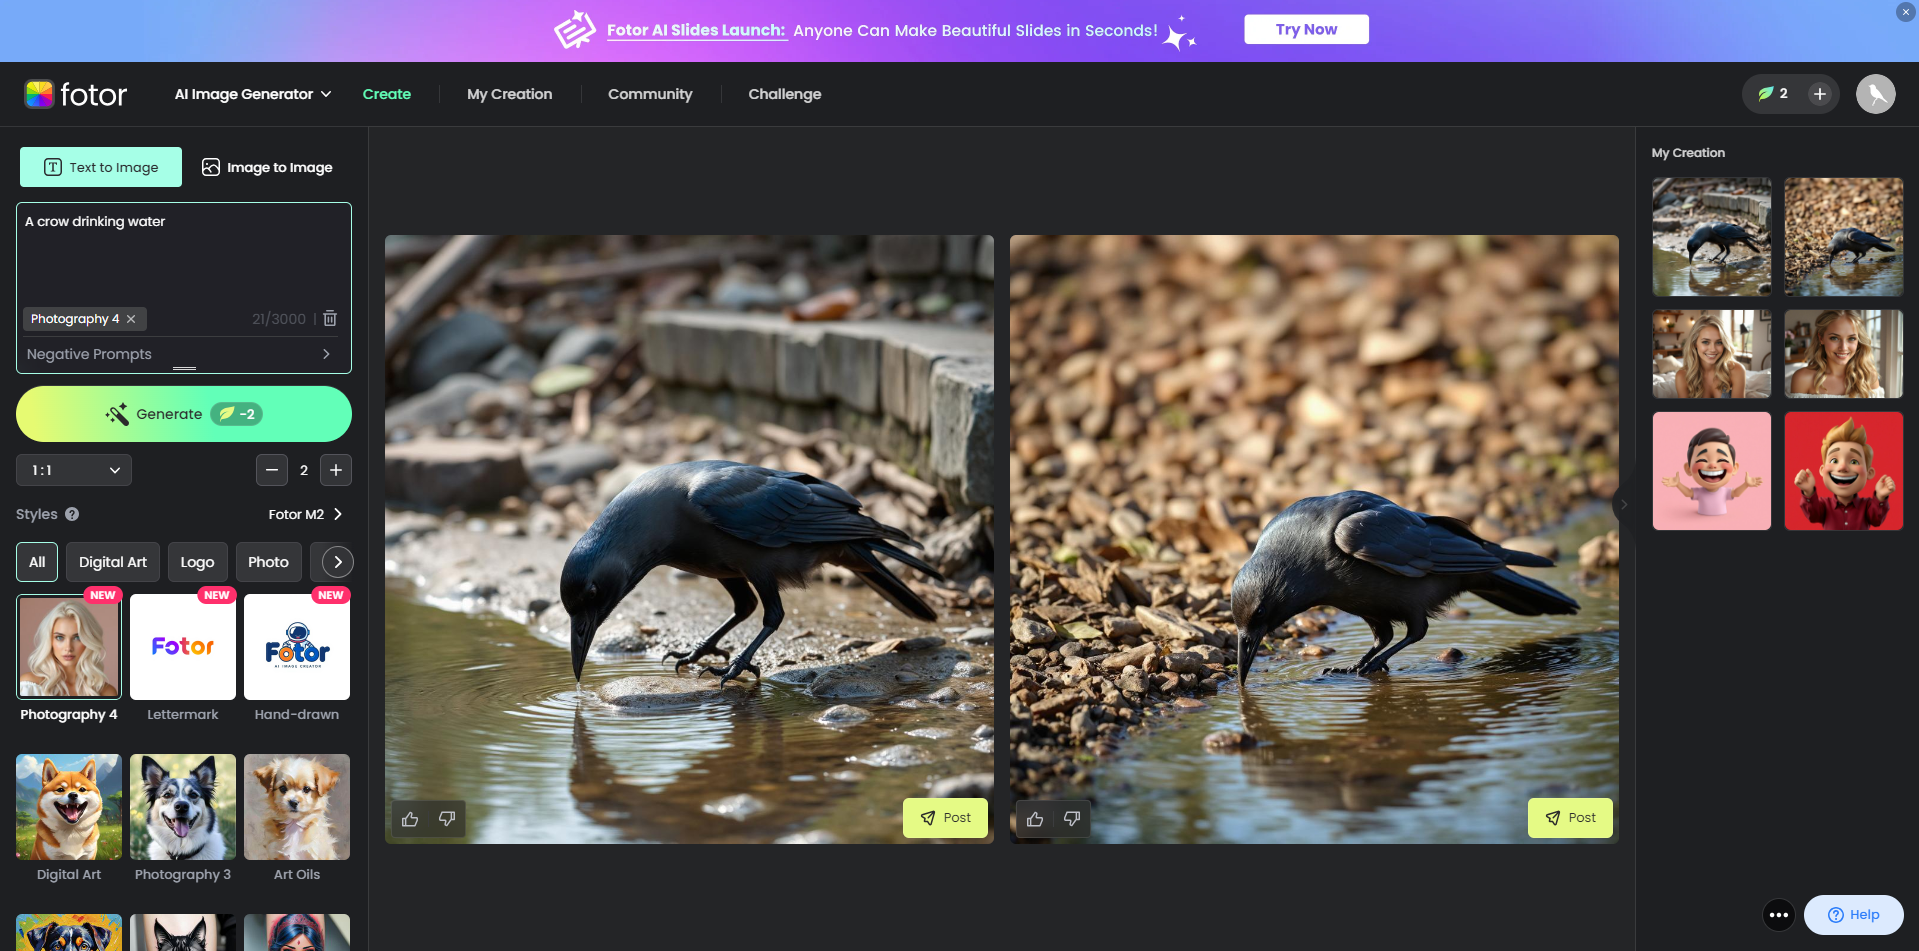Filter styles by Digital Art
Viewport: 1919px width, 951px height.
click(x=113, y=562)
